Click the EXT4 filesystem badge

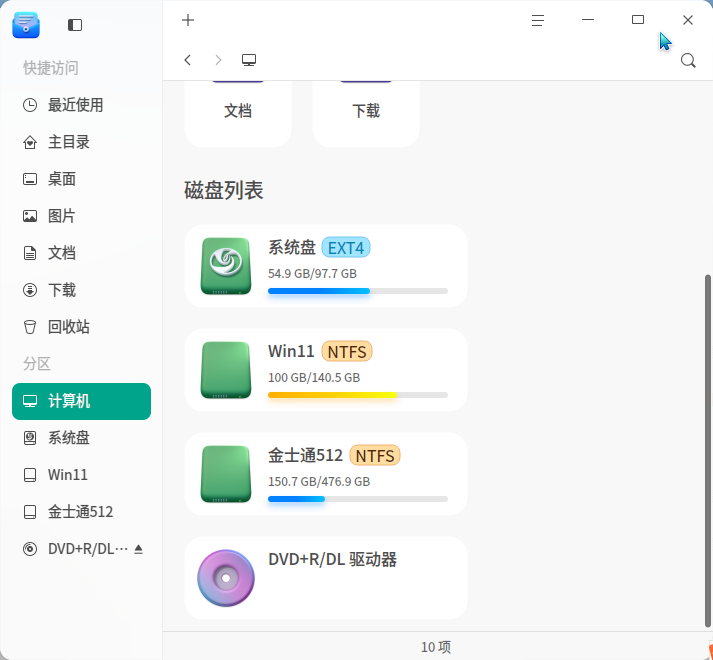coord(346,248)
